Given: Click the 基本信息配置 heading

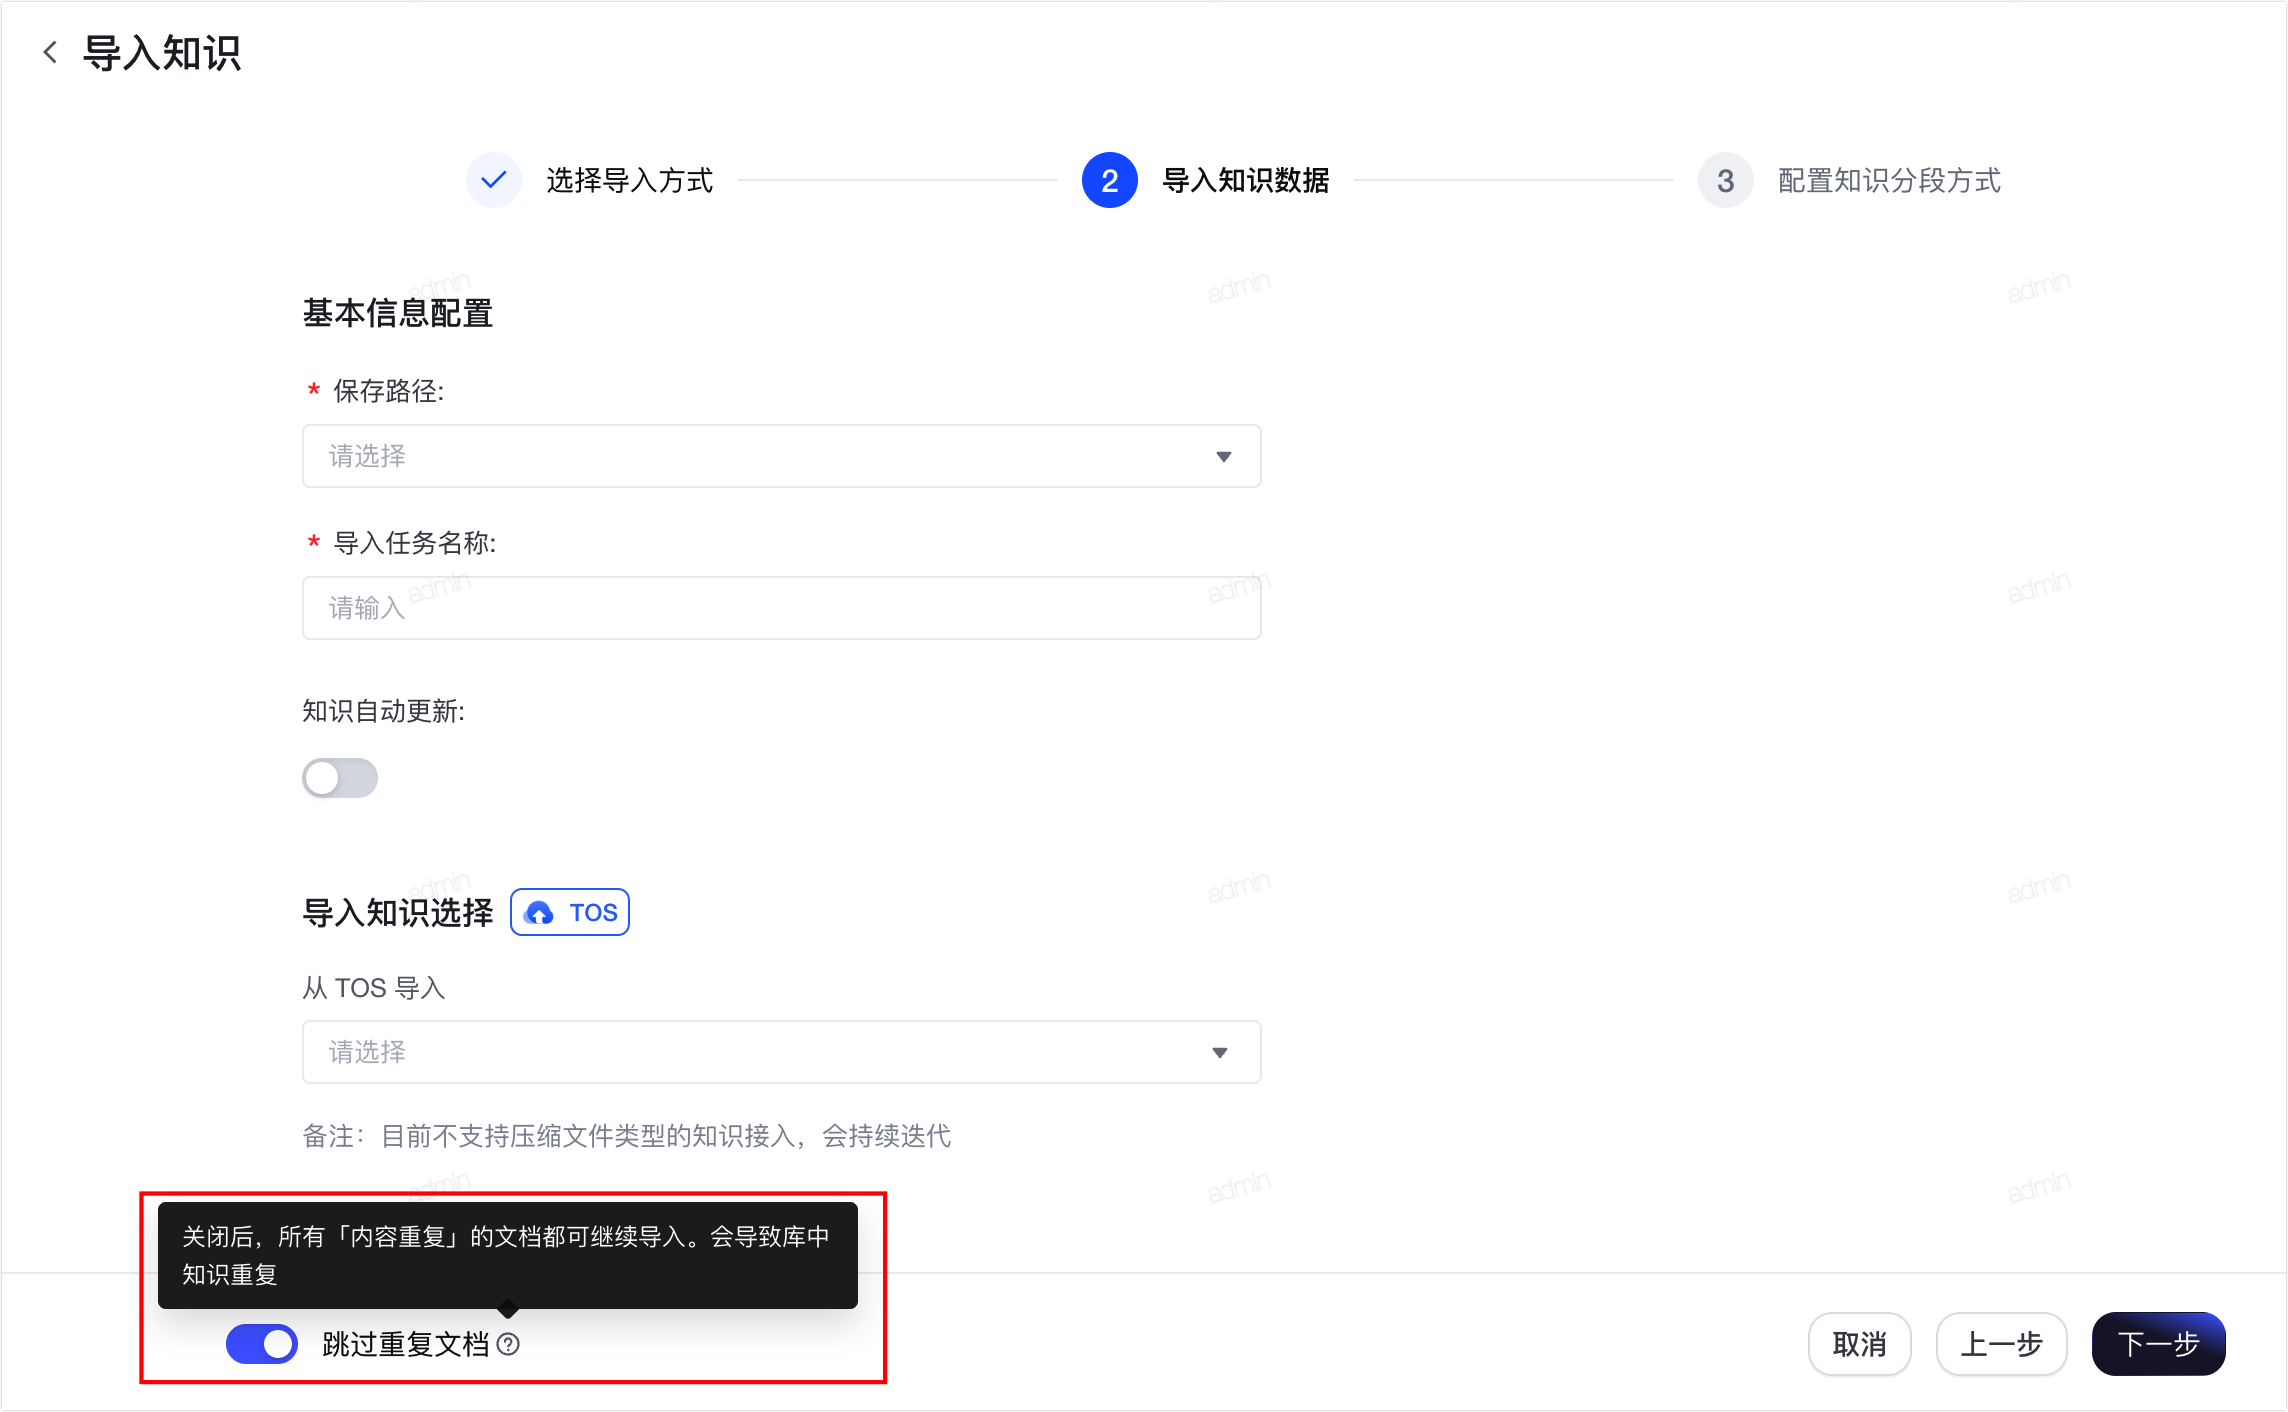Looking at the screenshot, I should tap(398, 313).
